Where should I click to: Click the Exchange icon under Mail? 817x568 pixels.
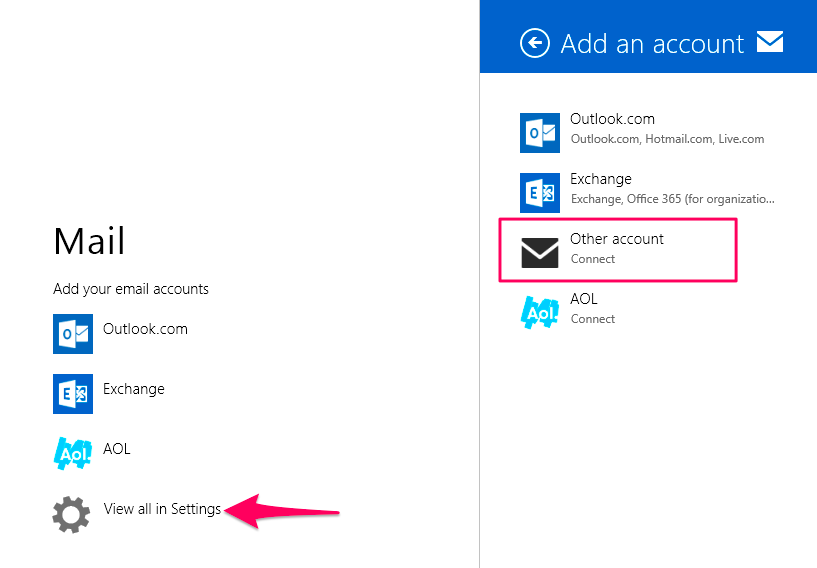[73, 393]
